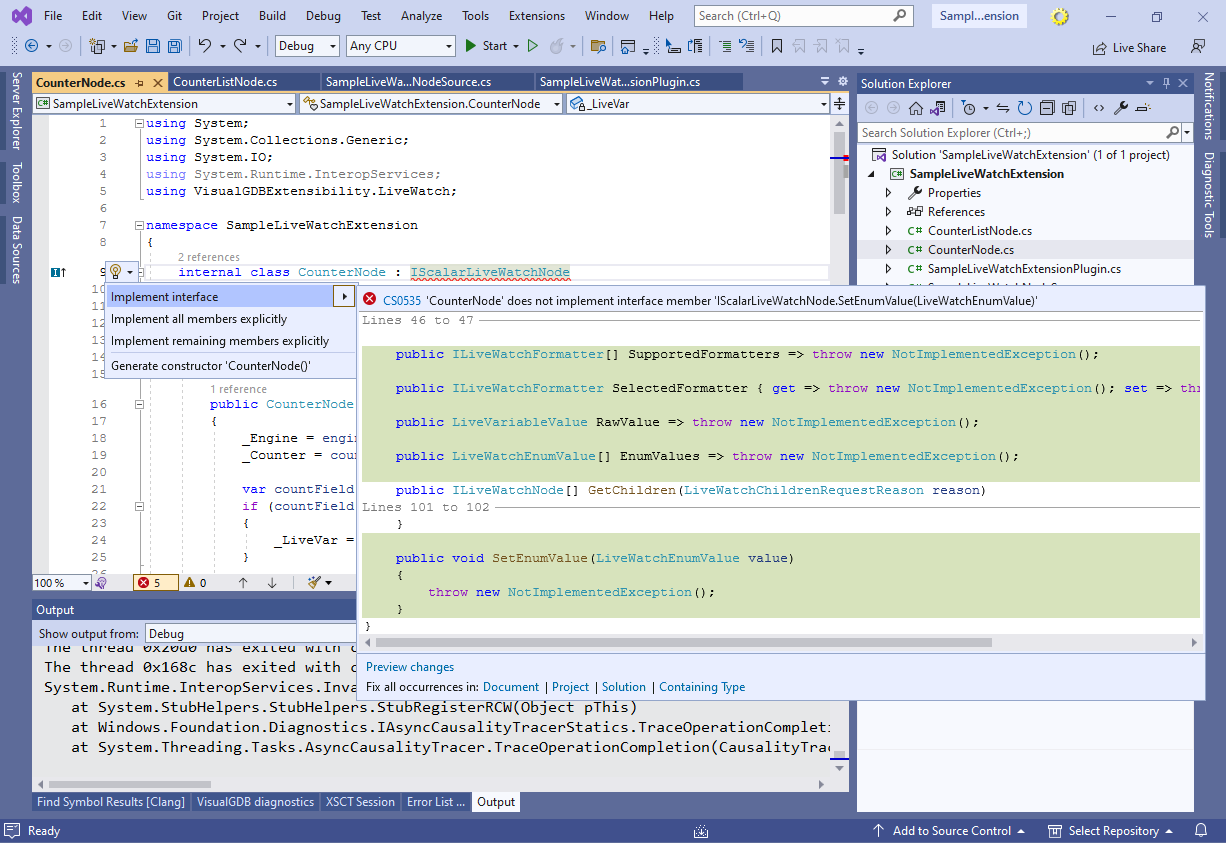
Task: Click the Hot Reload flame icon
Action: pos(557,46)
